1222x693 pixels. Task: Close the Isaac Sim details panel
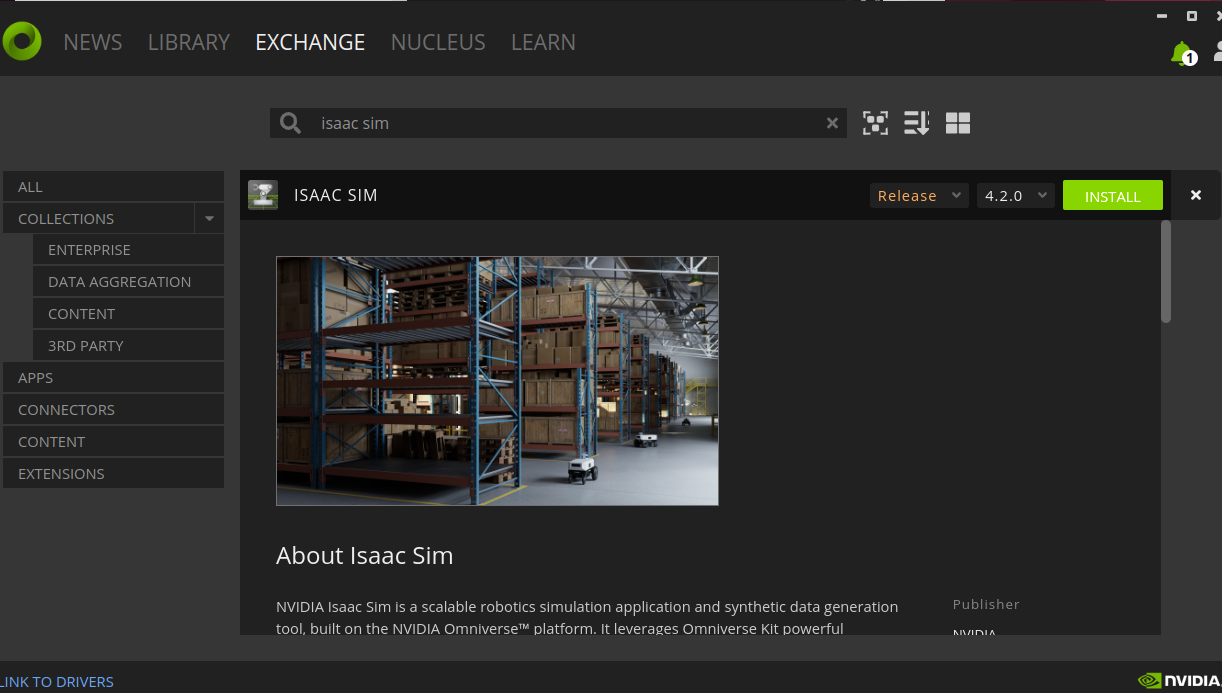pyautogui.click(x=1195, y=195)
